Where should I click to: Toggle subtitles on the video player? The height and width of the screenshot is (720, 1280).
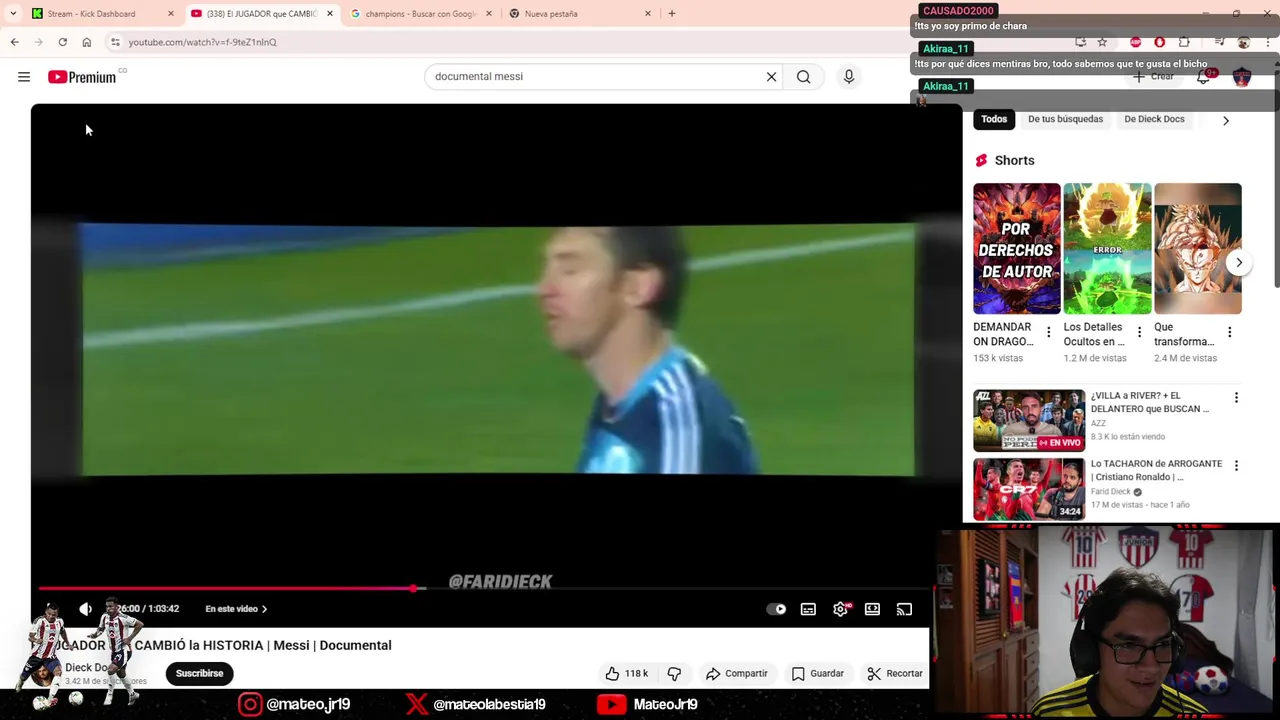(x=808, y=609)
